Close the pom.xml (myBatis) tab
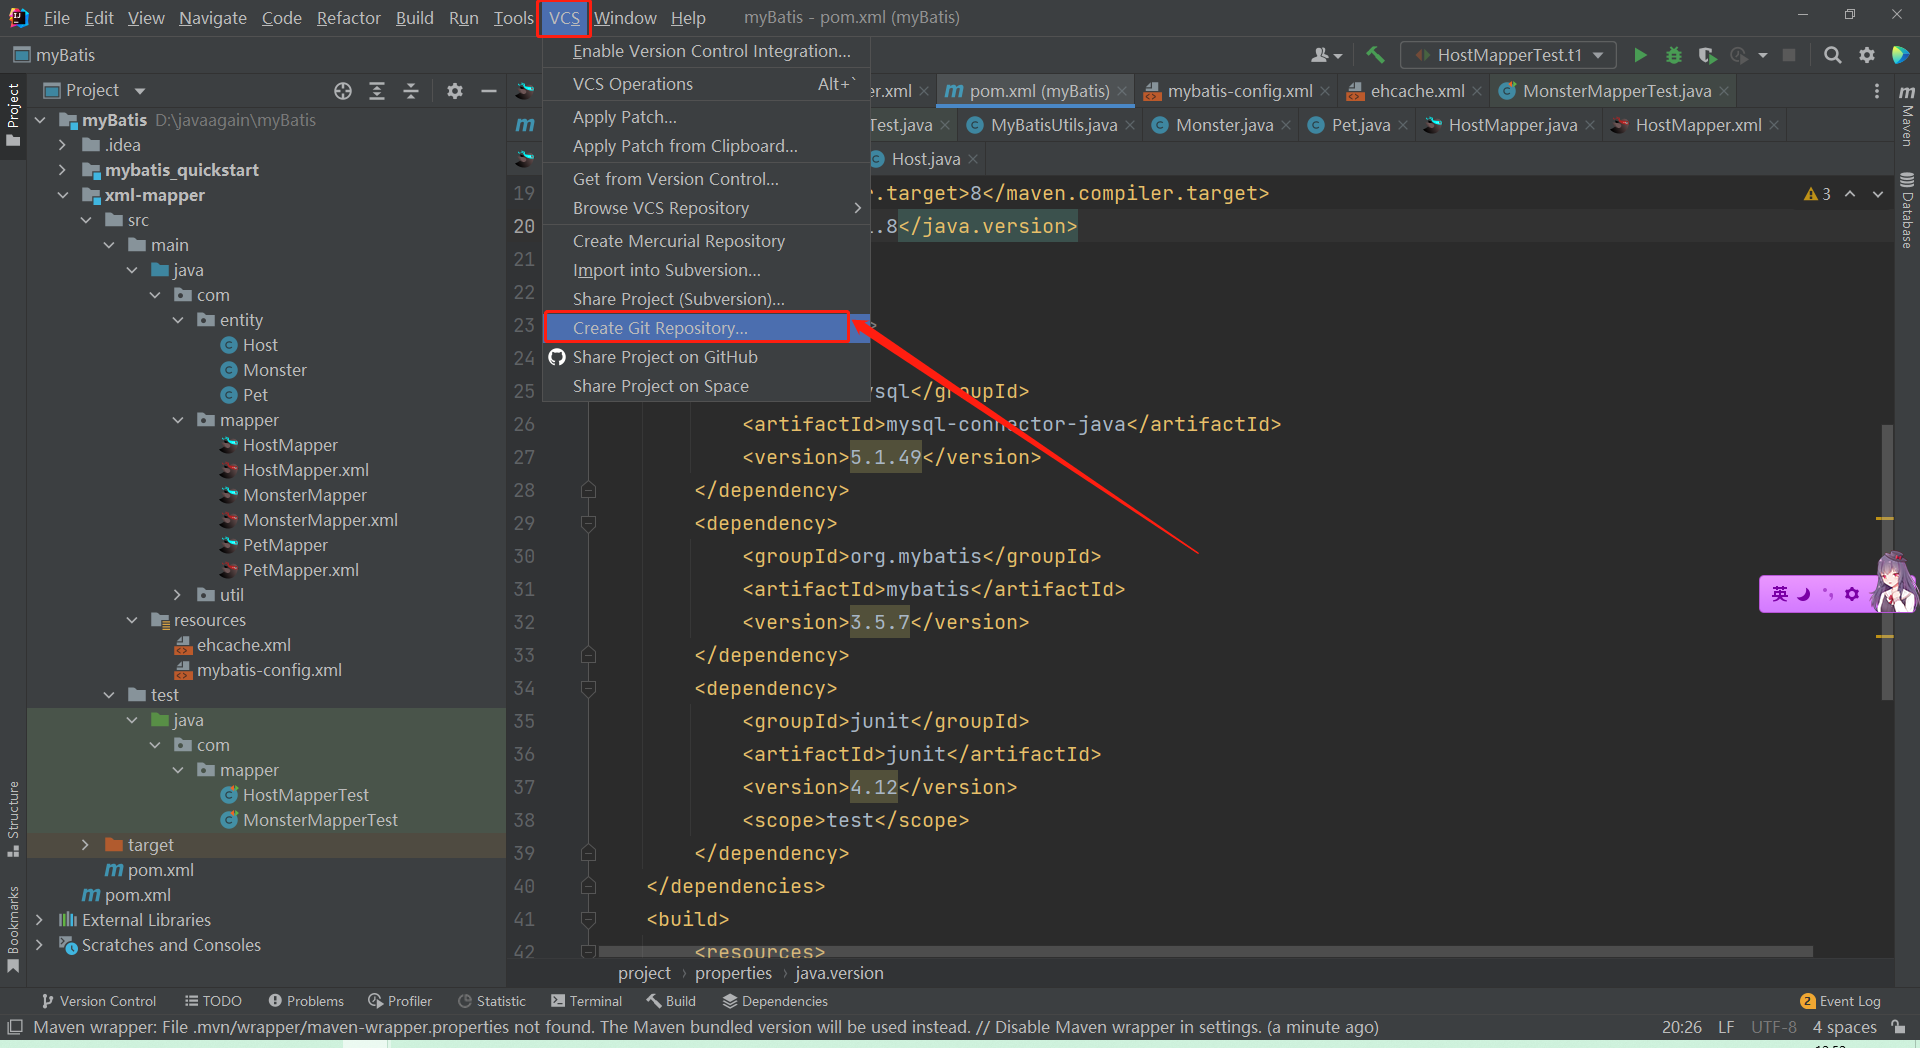This screenshot has width=1920, height=1048. 1122,91
